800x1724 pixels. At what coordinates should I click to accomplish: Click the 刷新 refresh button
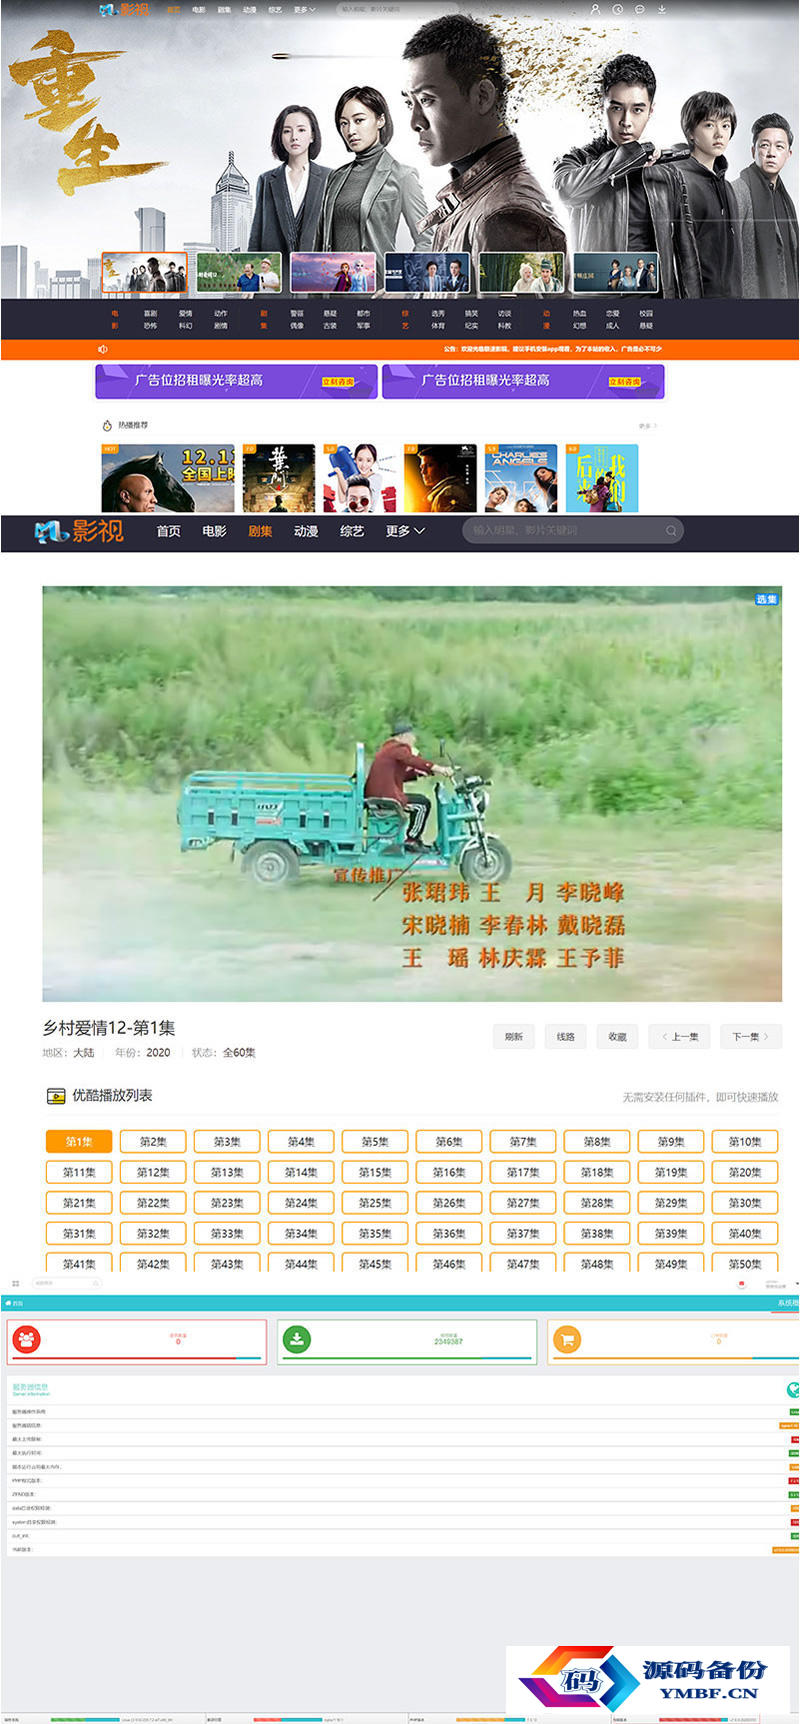(514, 1036)
